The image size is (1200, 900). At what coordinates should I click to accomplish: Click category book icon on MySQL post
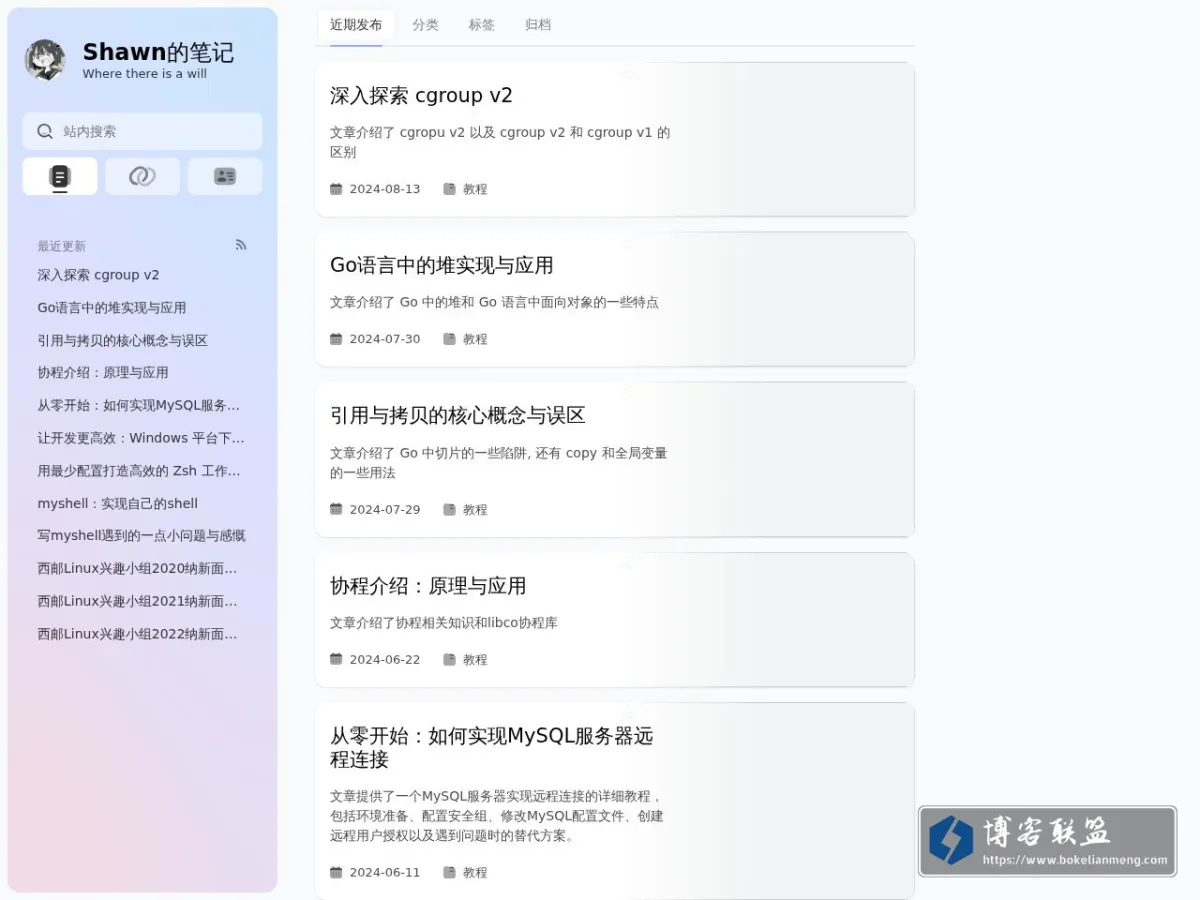click(x=450, y=872)
